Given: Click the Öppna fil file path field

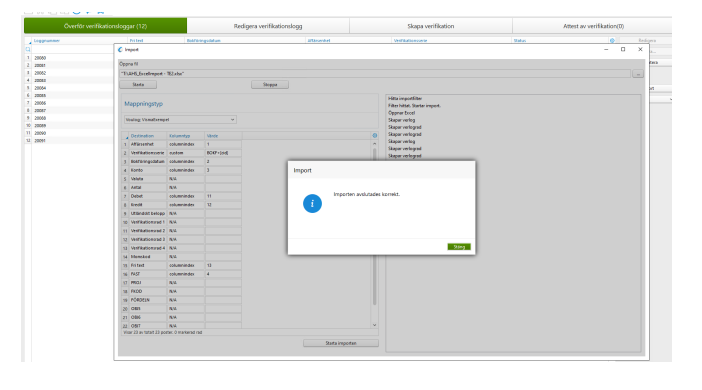Looking at the screenshot, I should (375, 73).
